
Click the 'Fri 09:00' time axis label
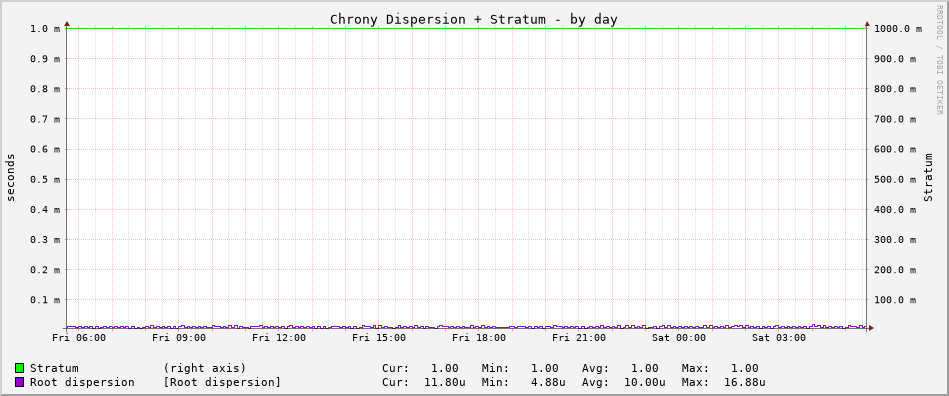pyautogui.click(x=179, y=337)
